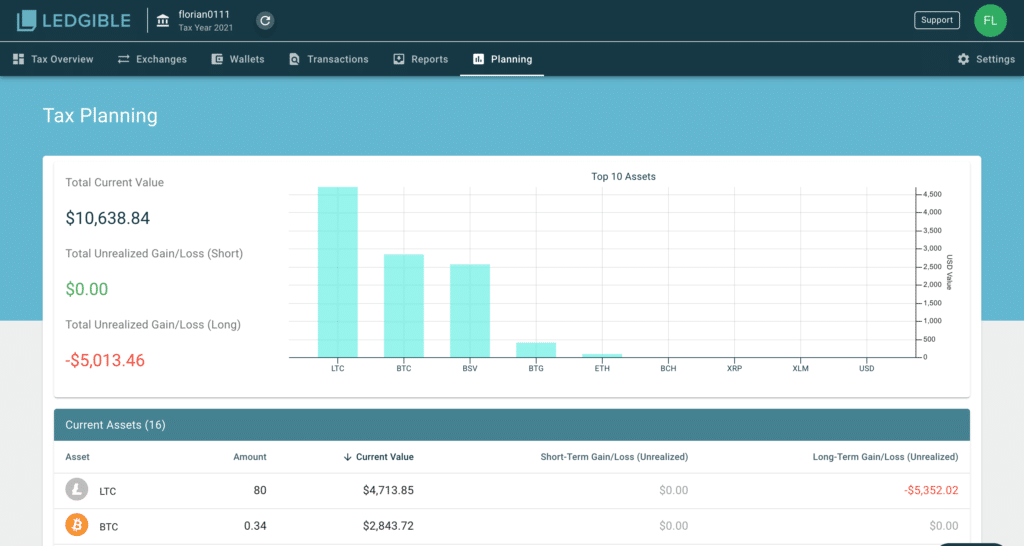
Task: Click the Top 10 Assets chart title
Action: [x=623, y=176]
